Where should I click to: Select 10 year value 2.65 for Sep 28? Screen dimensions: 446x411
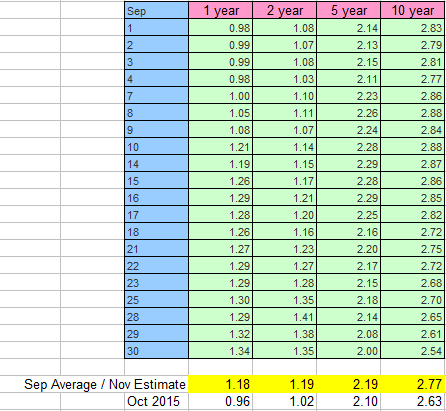pos(413,316)
